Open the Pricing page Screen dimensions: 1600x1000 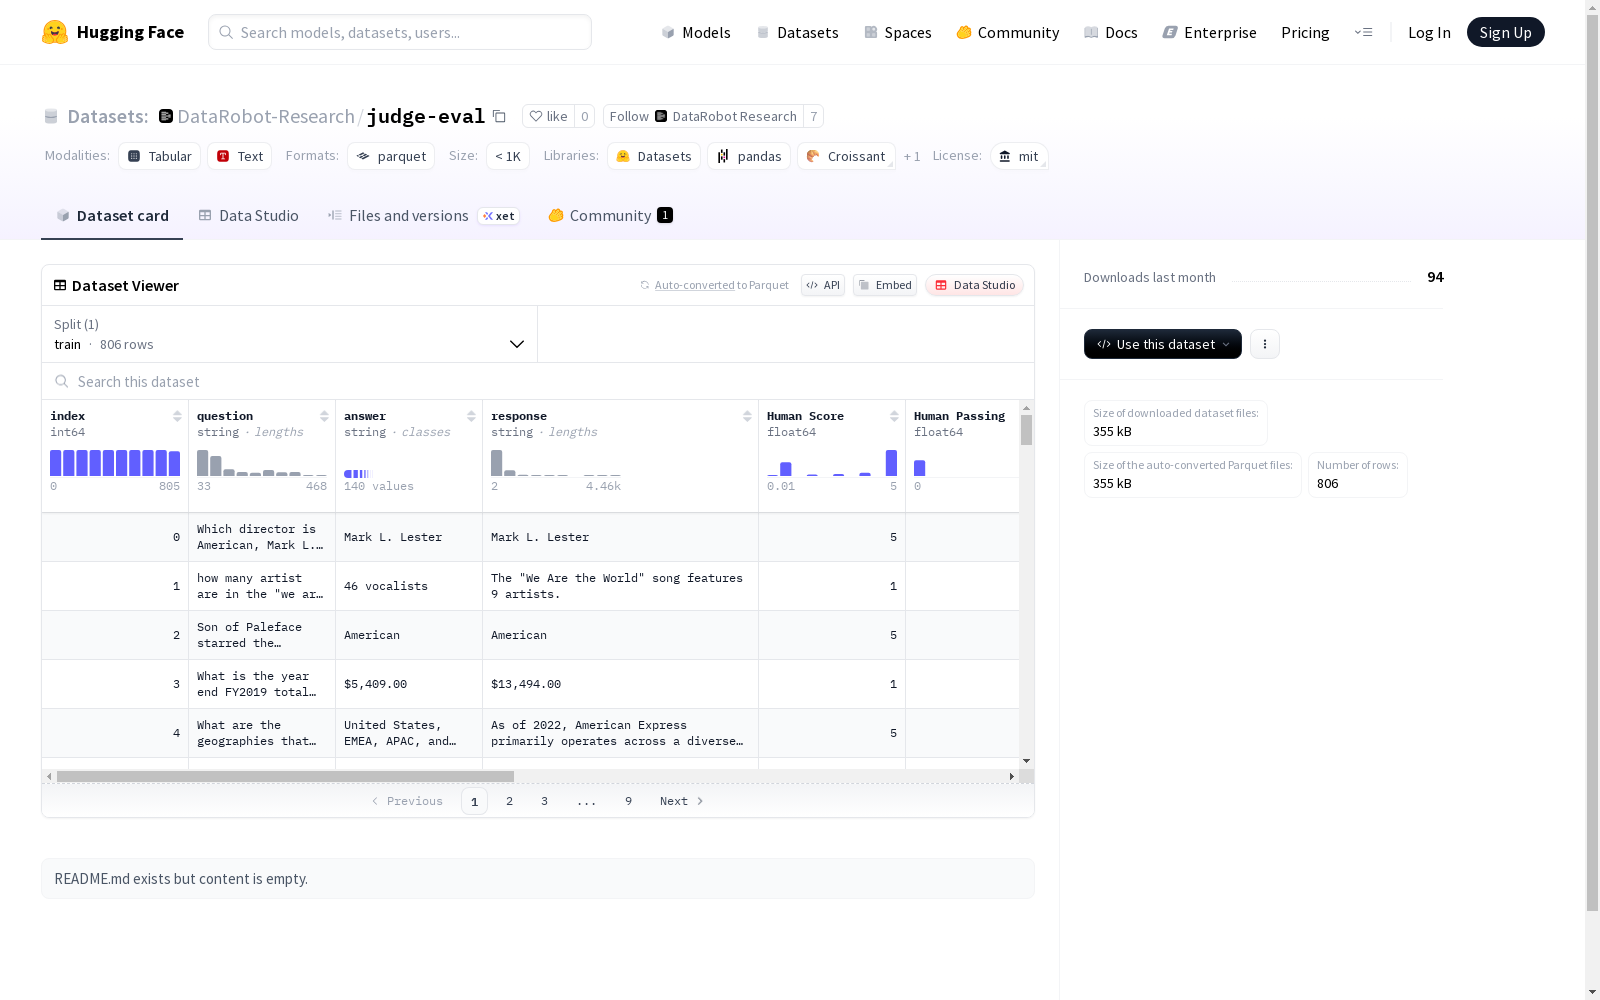pos(1305,32)
